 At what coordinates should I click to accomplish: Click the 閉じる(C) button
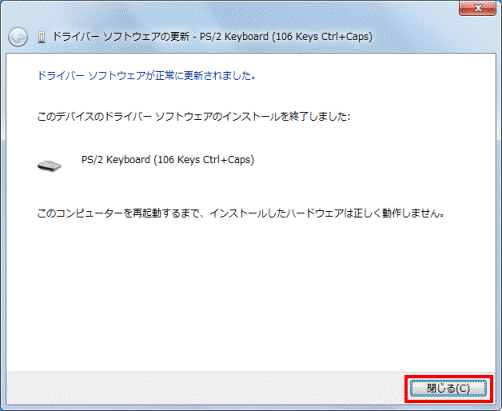[448, 389]
